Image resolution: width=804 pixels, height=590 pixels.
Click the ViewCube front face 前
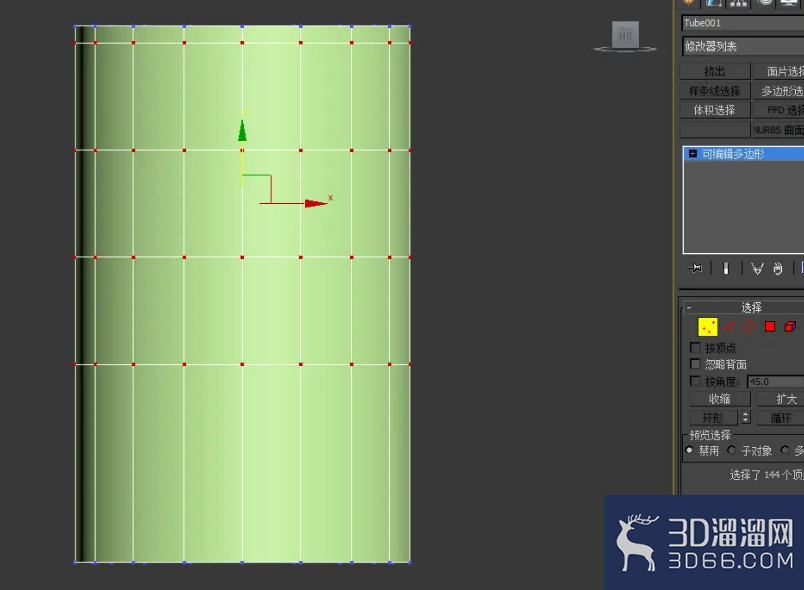(x=625, y=34)
